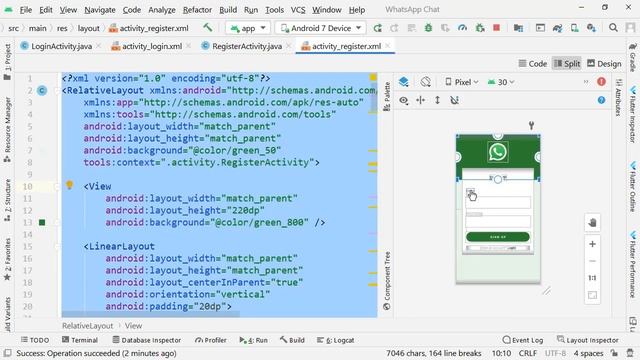Click the red error indicator in design toolbar

click(601, 81)
